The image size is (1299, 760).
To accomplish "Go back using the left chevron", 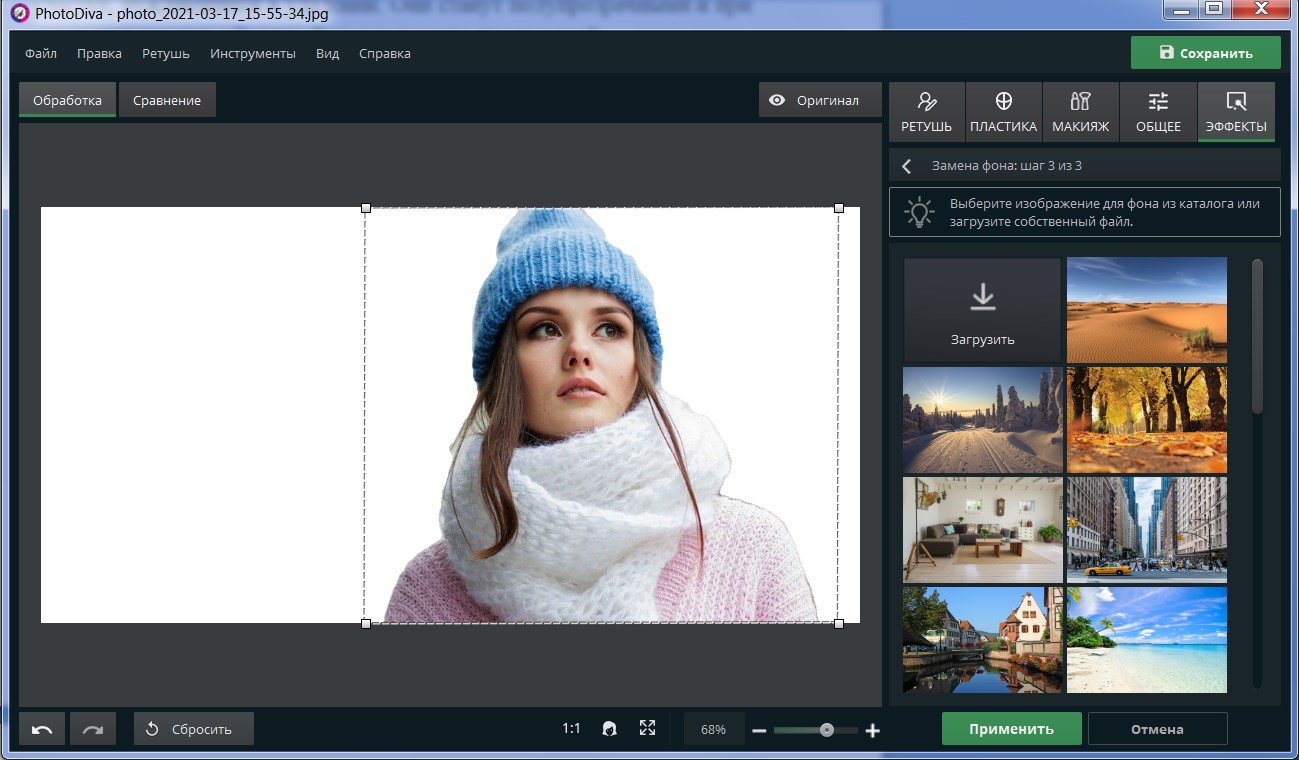I will click(907, 166).
